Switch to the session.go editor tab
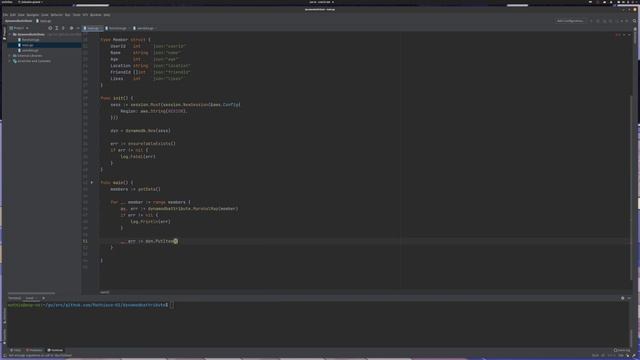Image resolution: width=640 pixels, height=360 pixels. [x=144, y=28]
